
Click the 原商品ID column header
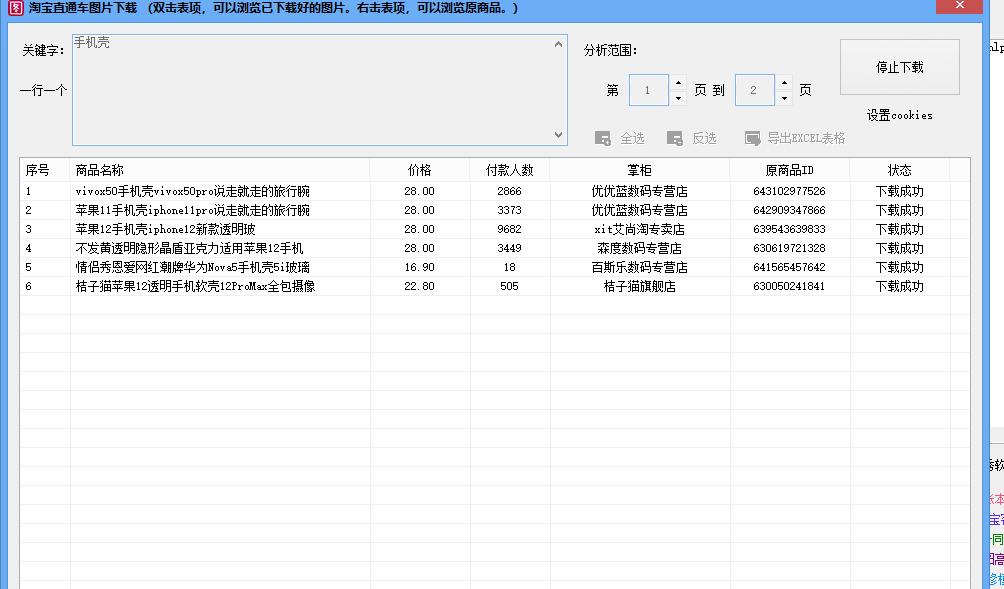pyautogui.click(x=794, y=170)
